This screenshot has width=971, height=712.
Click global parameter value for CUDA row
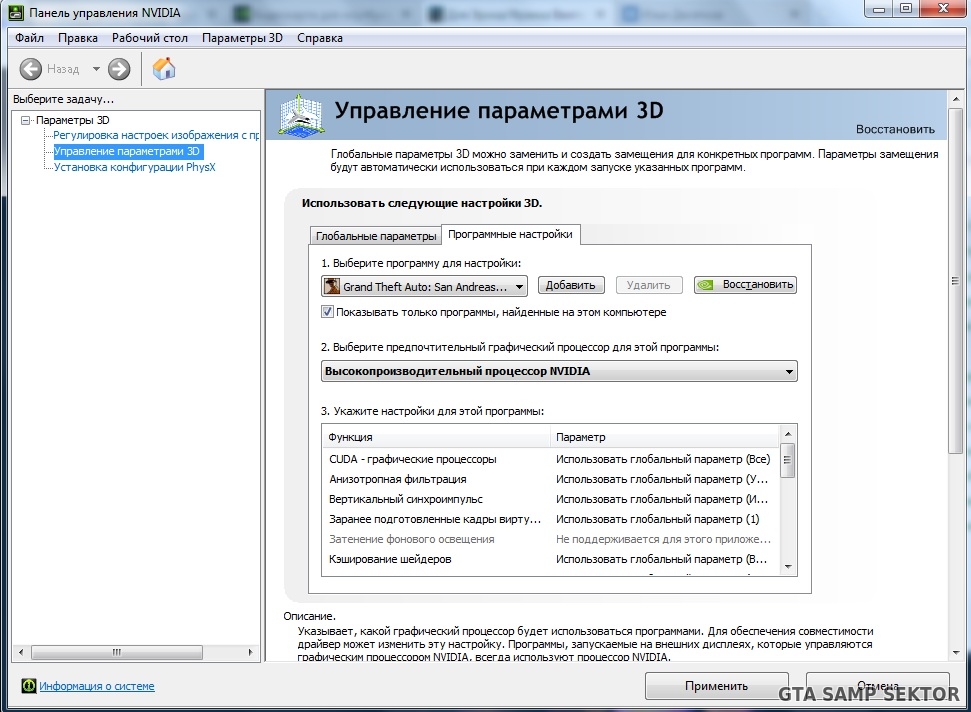663,459
